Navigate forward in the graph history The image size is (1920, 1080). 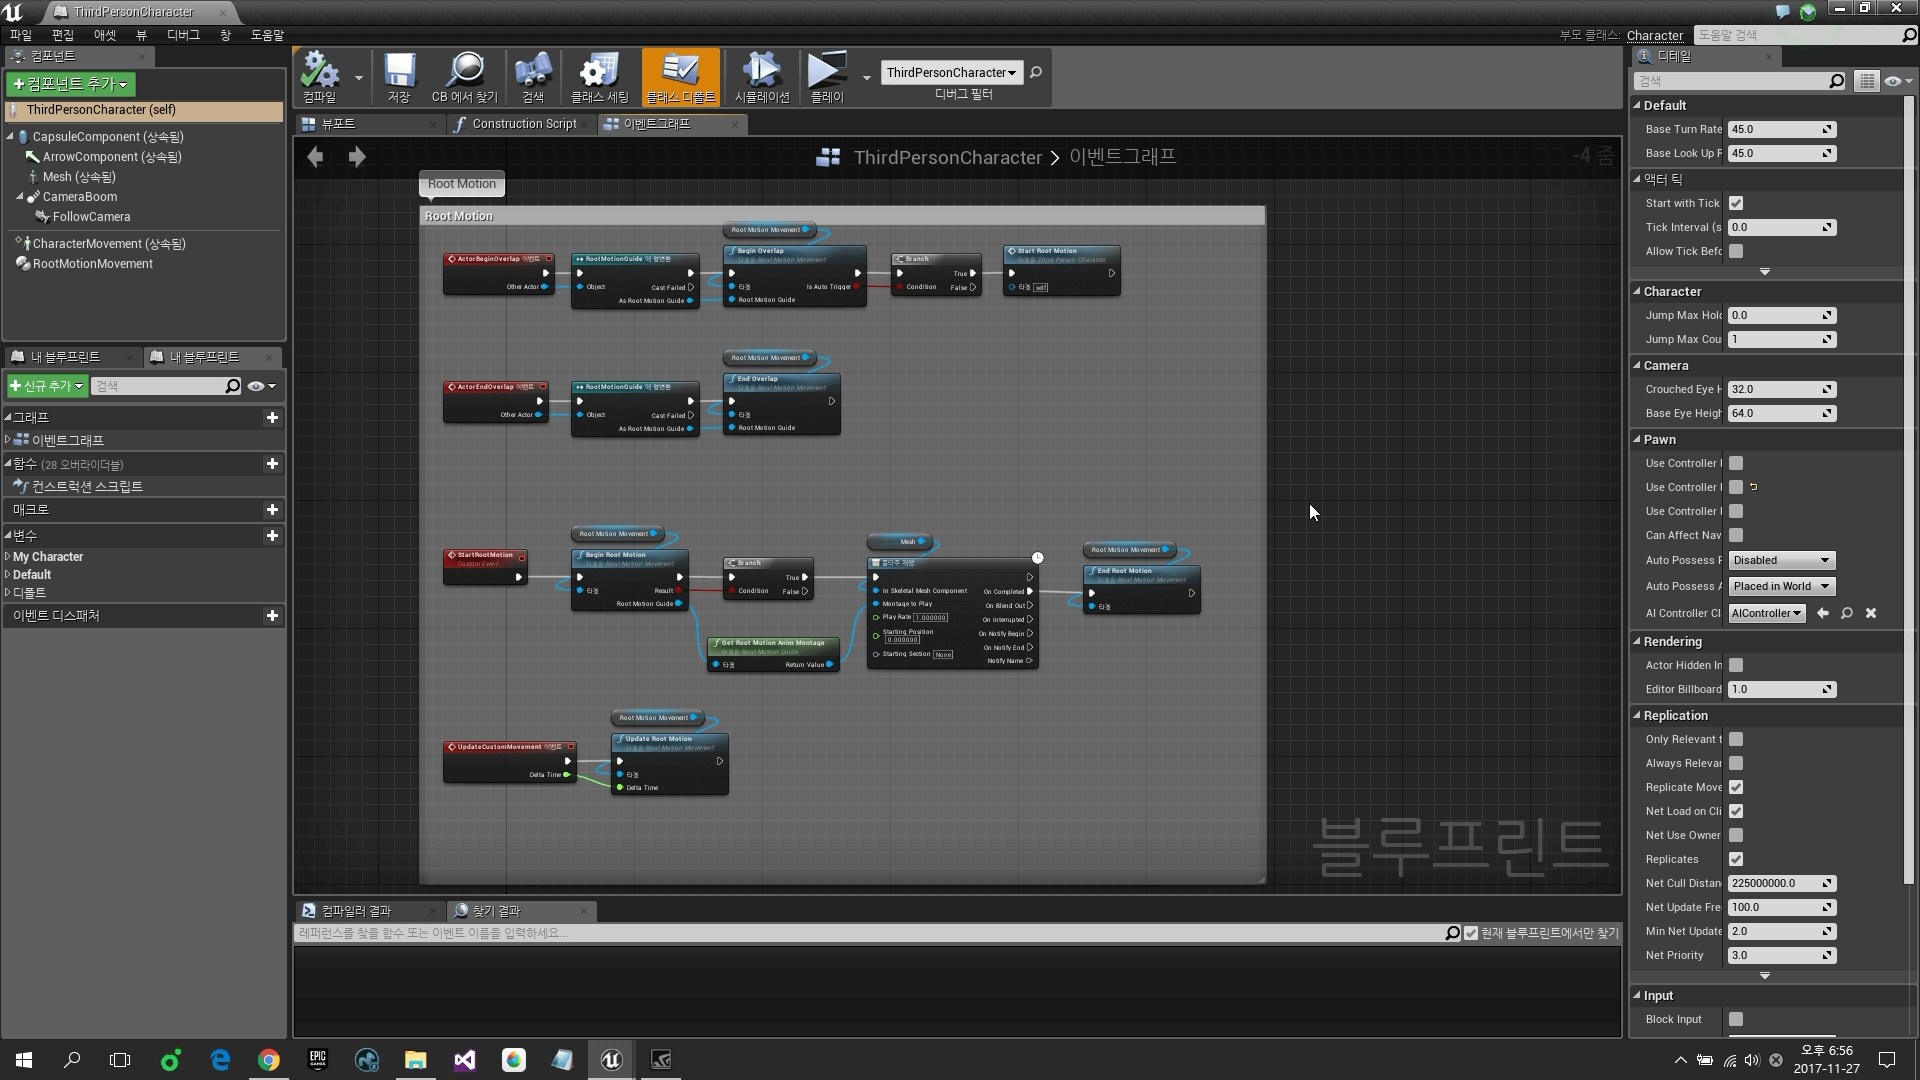click(357, 157)
